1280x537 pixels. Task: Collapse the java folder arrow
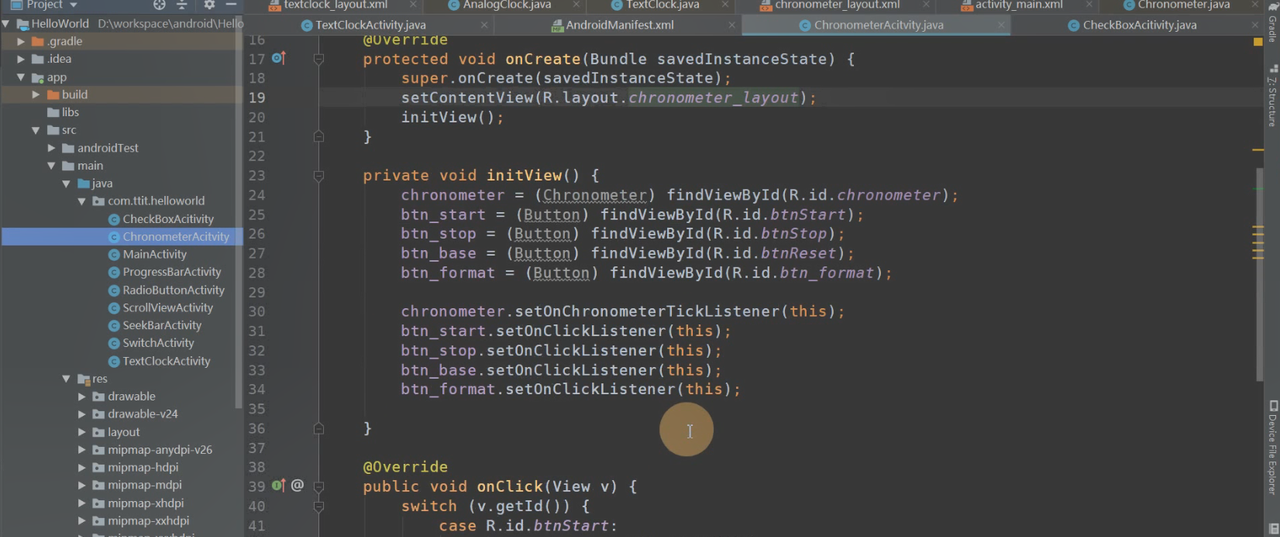(67, 184)
